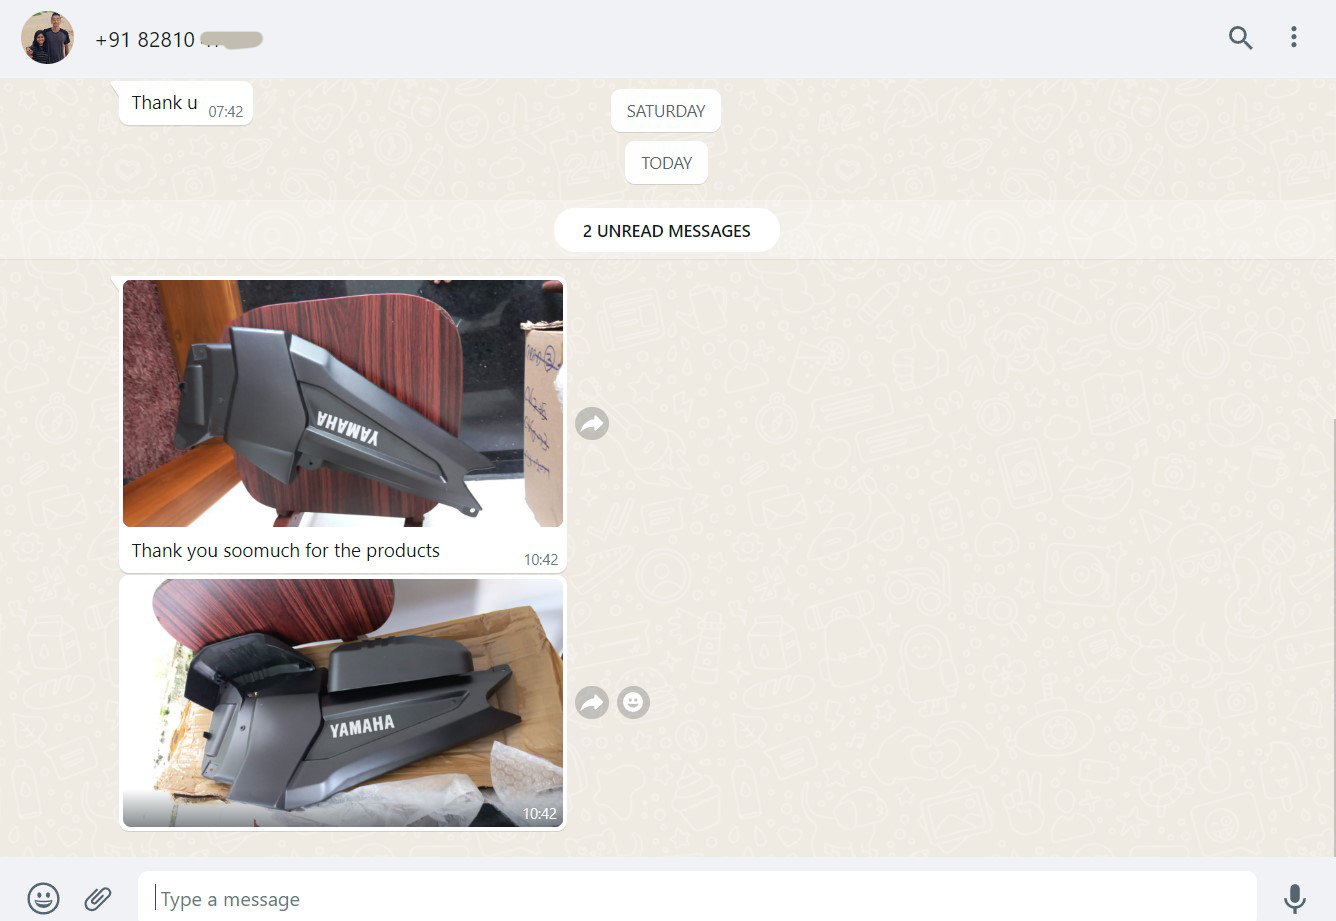Open the emoji picker
This screenshot has width=1336, height=921.
click(x=43, y=898)
